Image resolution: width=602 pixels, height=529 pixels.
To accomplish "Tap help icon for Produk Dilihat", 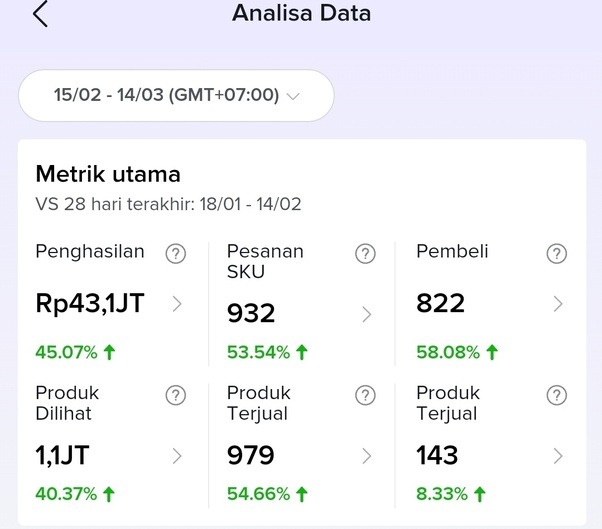I will (176, 395).
